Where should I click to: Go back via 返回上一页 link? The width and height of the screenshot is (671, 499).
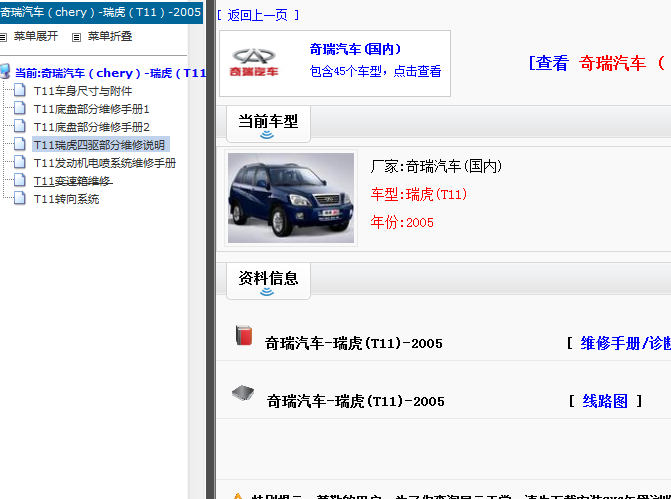pos(258,15)
